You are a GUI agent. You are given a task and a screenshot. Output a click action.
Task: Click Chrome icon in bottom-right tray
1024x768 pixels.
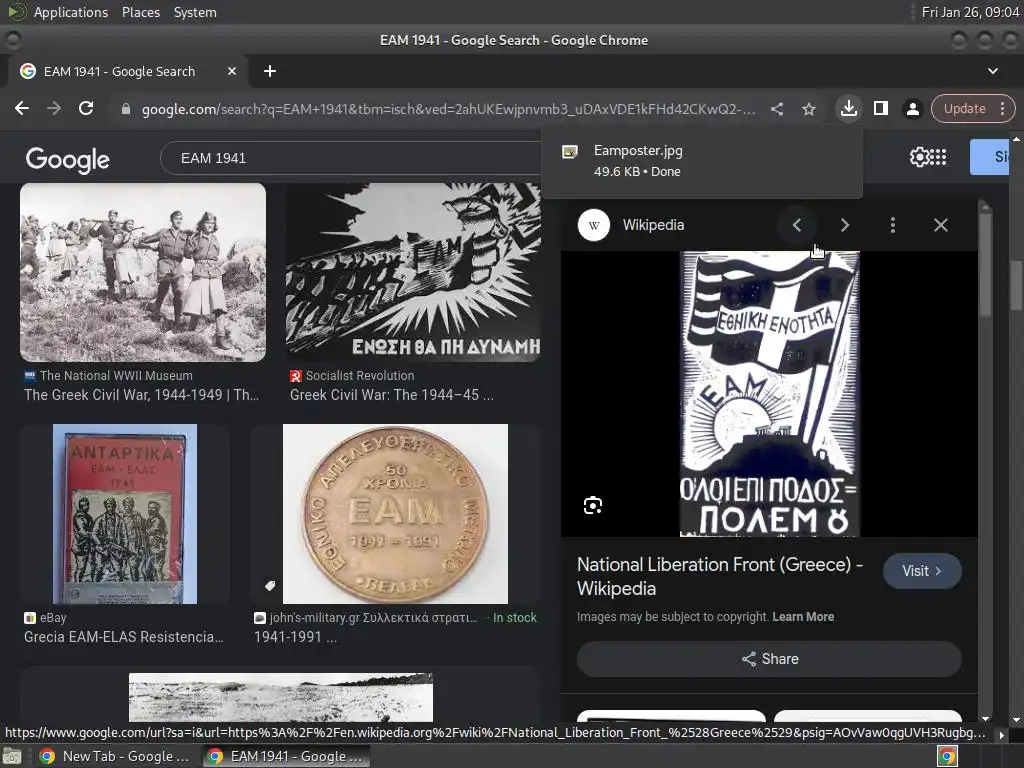coord(947,757)
